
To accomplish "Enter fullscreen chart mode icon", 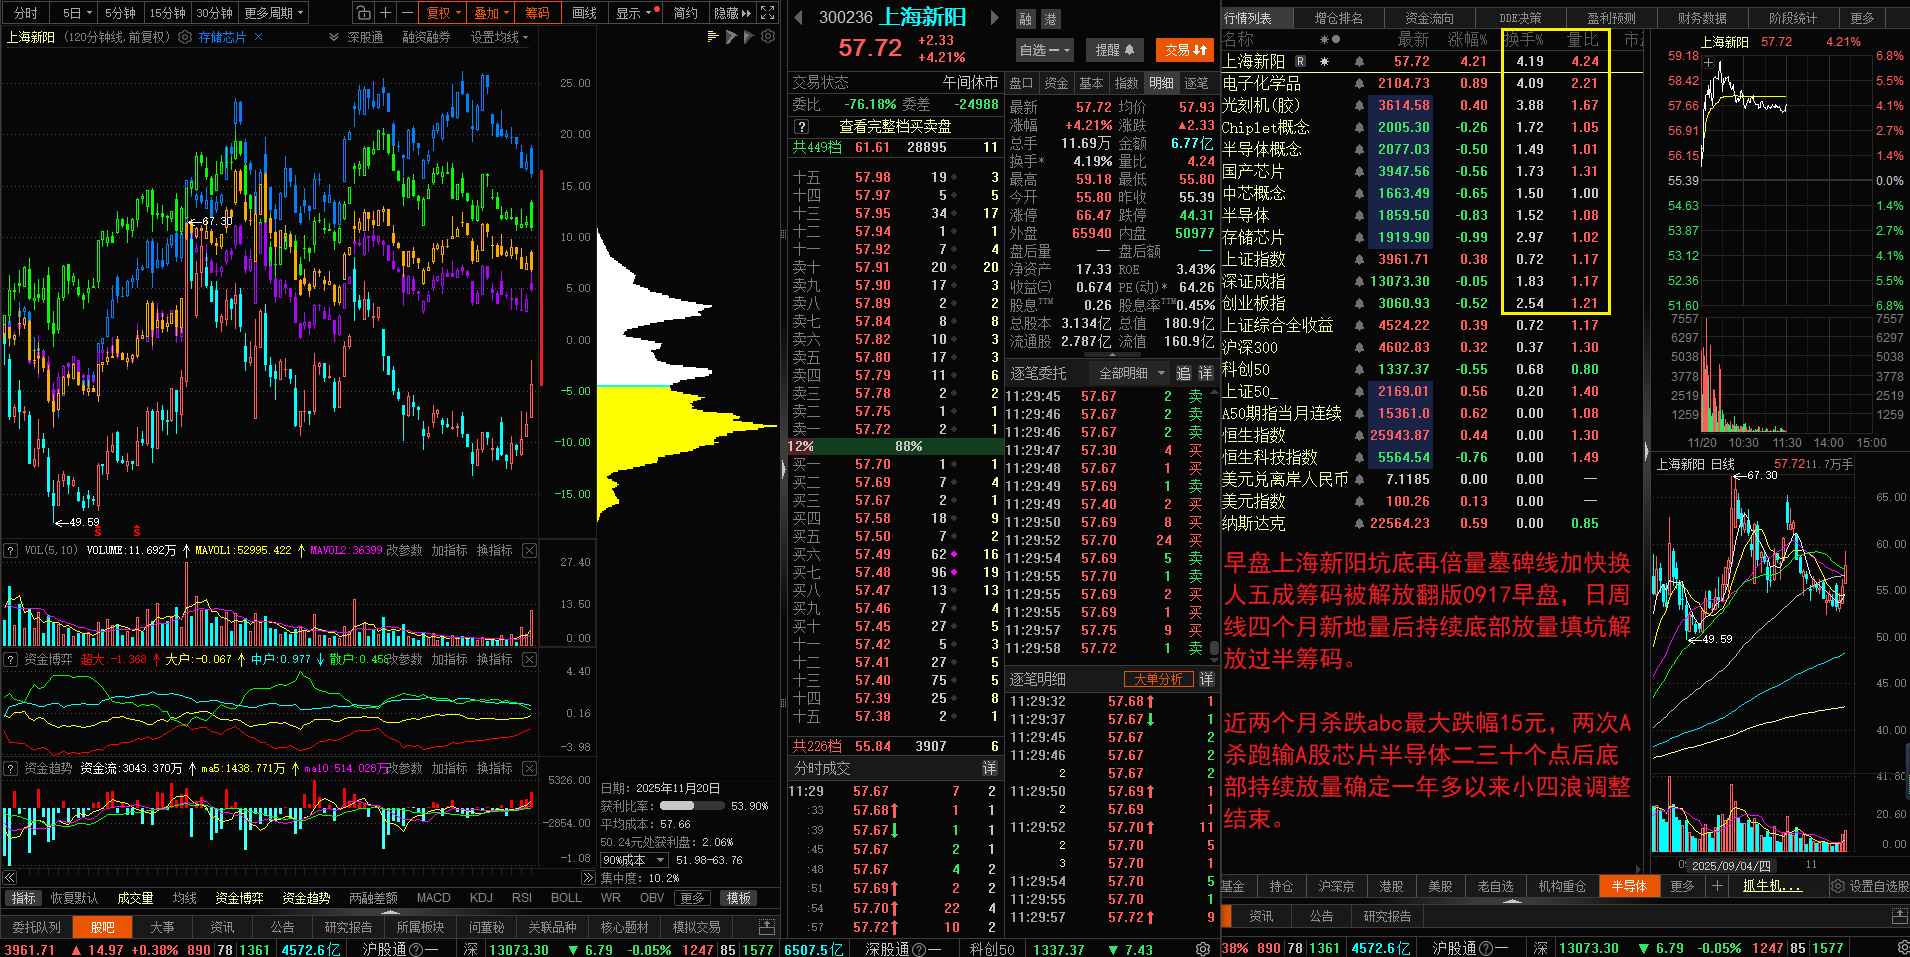I will click(768, 13).
